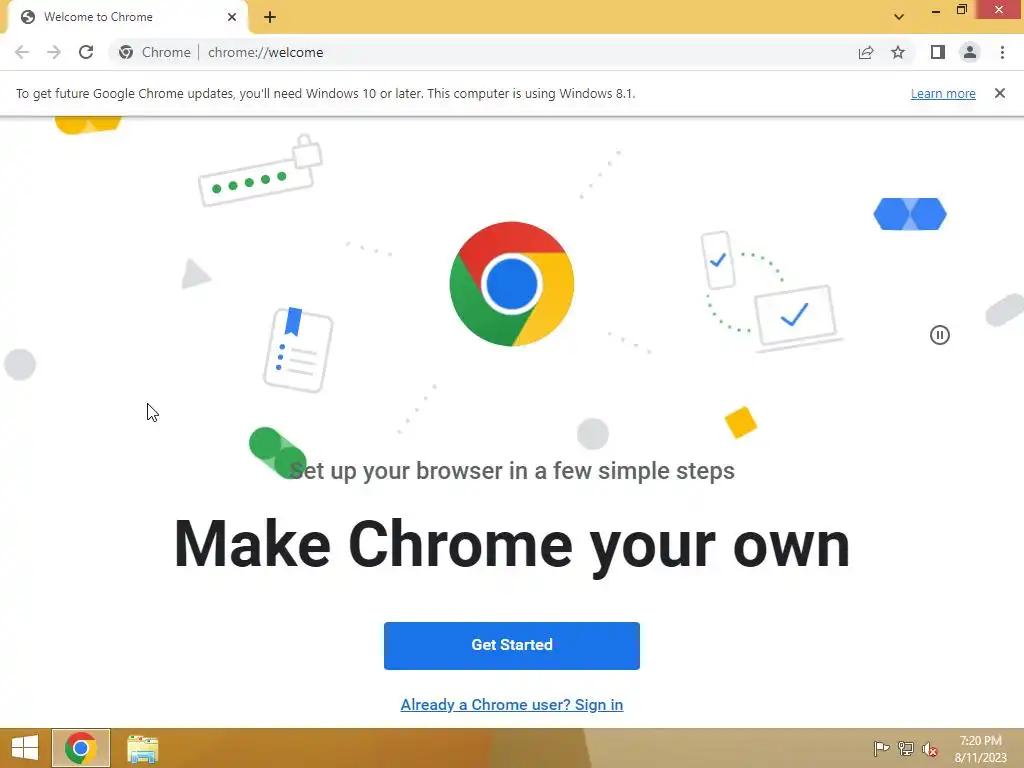Screen dimensions: 1024x768
Task: Open the profile avatar menu
Action: pyautogui.click(x=970, y=52)
